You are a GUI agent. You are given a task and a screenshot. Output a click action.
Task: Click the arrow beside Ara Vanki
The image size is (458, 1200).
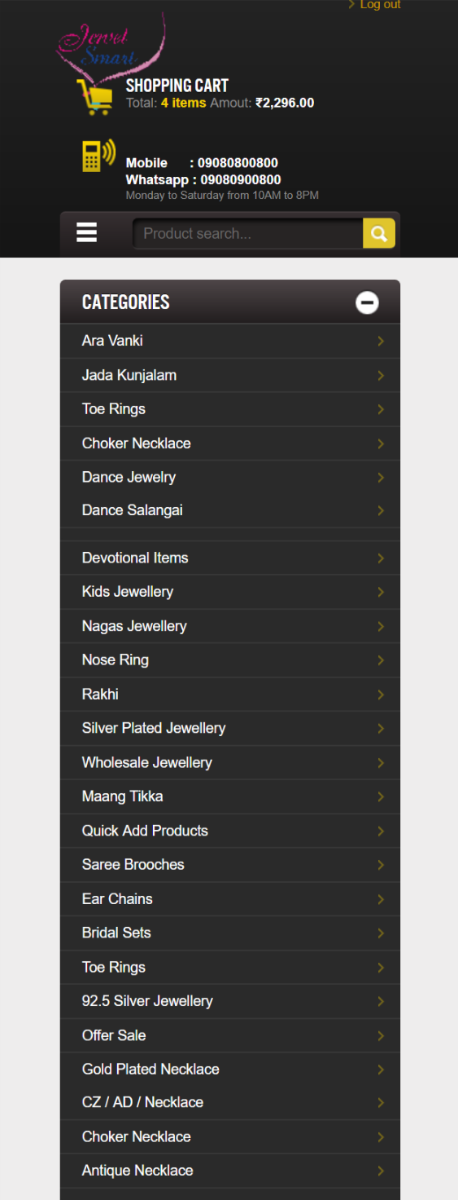tap(381, 341)
